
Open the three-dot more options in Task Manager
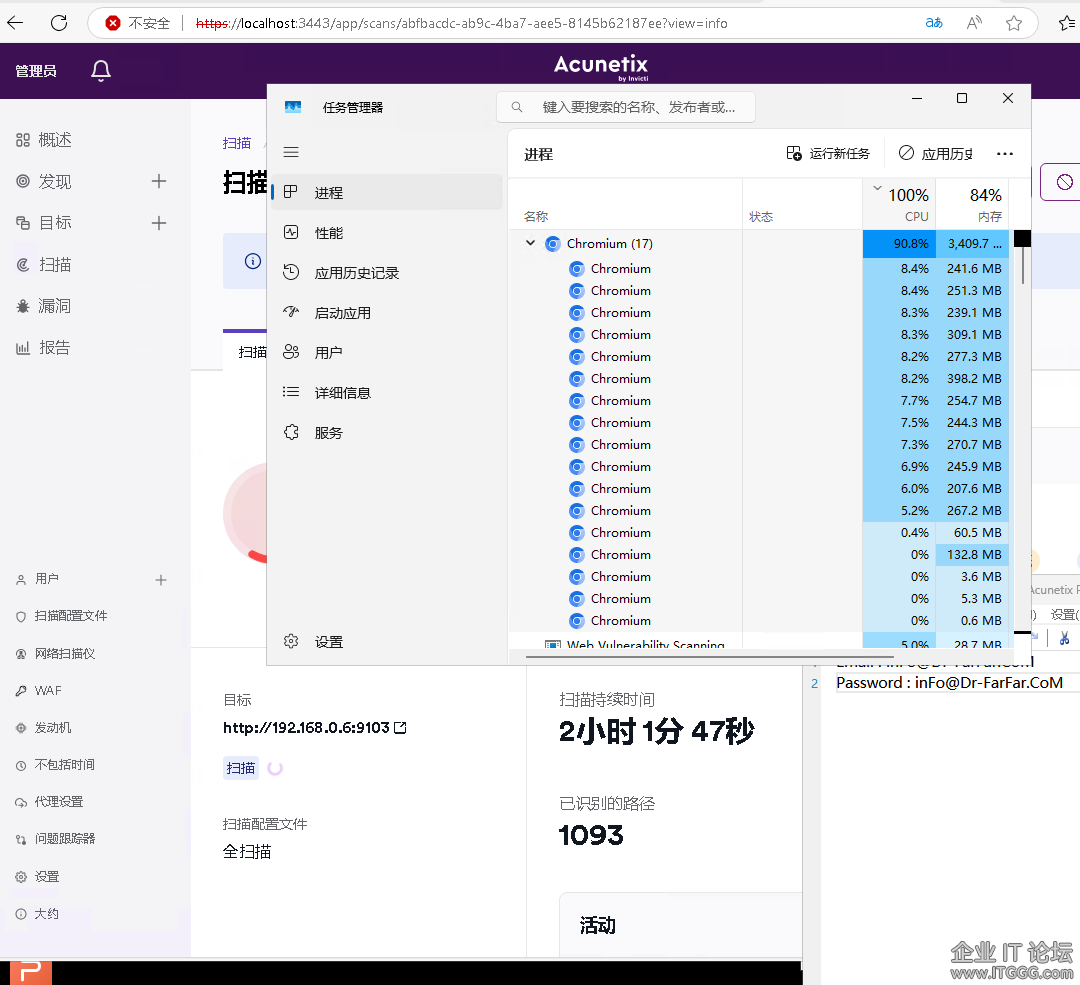click(1005, 154)
